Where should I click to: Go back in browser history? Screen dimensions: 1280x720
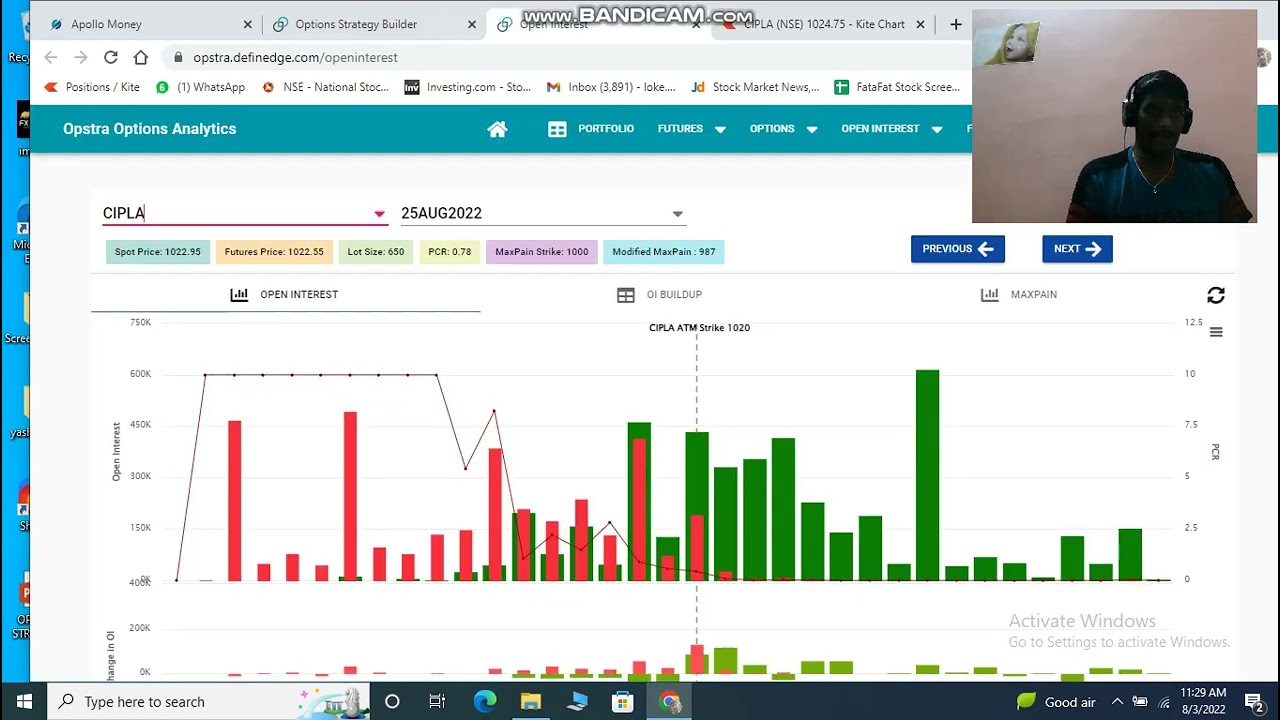pyautogui.click(x=51, y=58)
